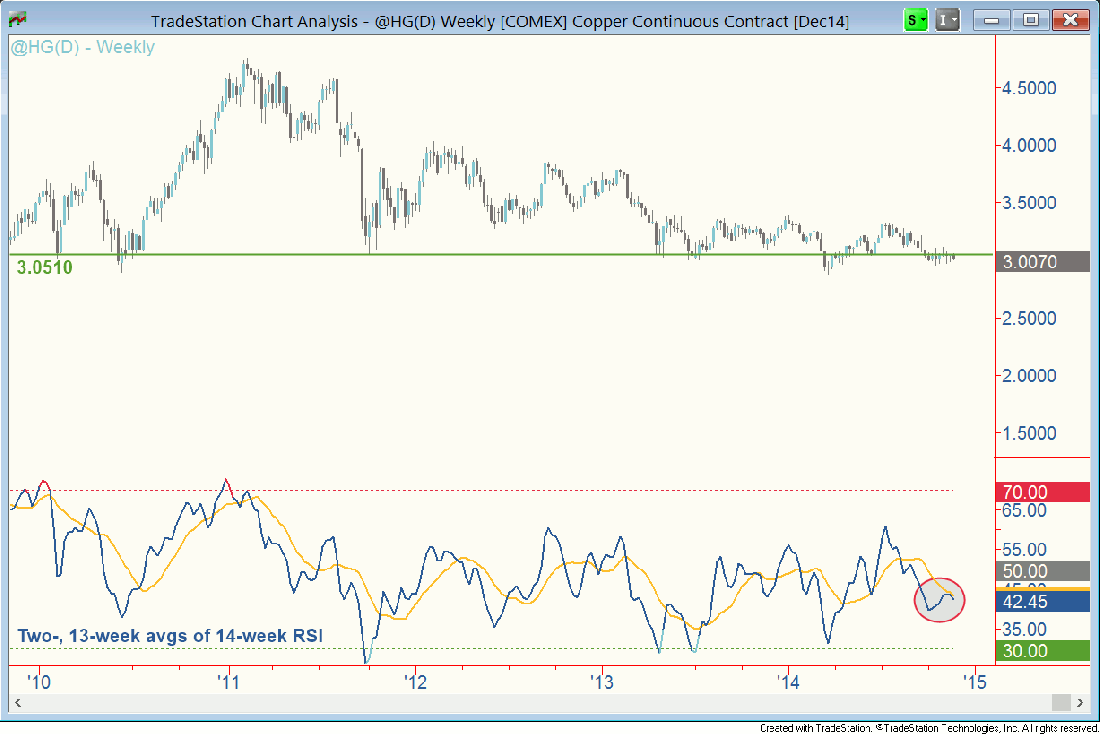The width and height of the screenshot is (1100, 734).
Task: Click the TradeStation chart icon in title bar
Action: click(x=17, y=19)
